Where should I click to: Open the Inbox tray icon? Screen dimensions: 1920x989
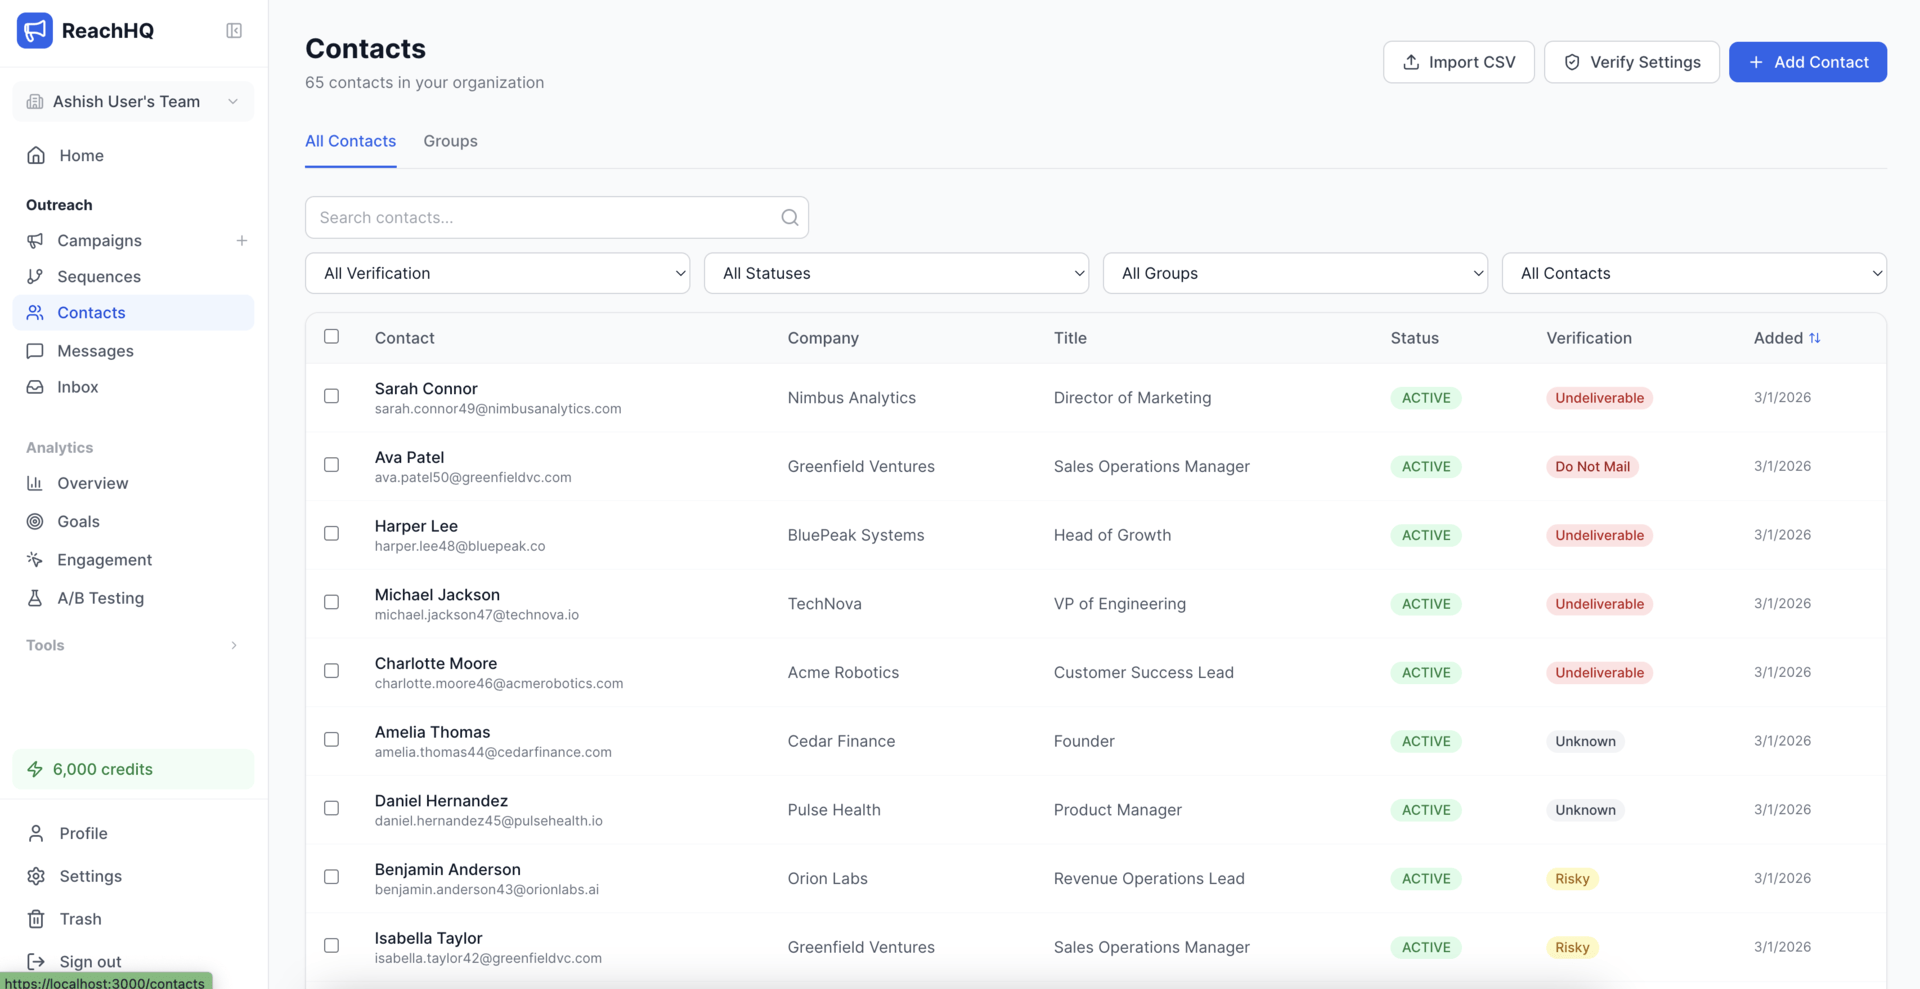click(35, 387)
